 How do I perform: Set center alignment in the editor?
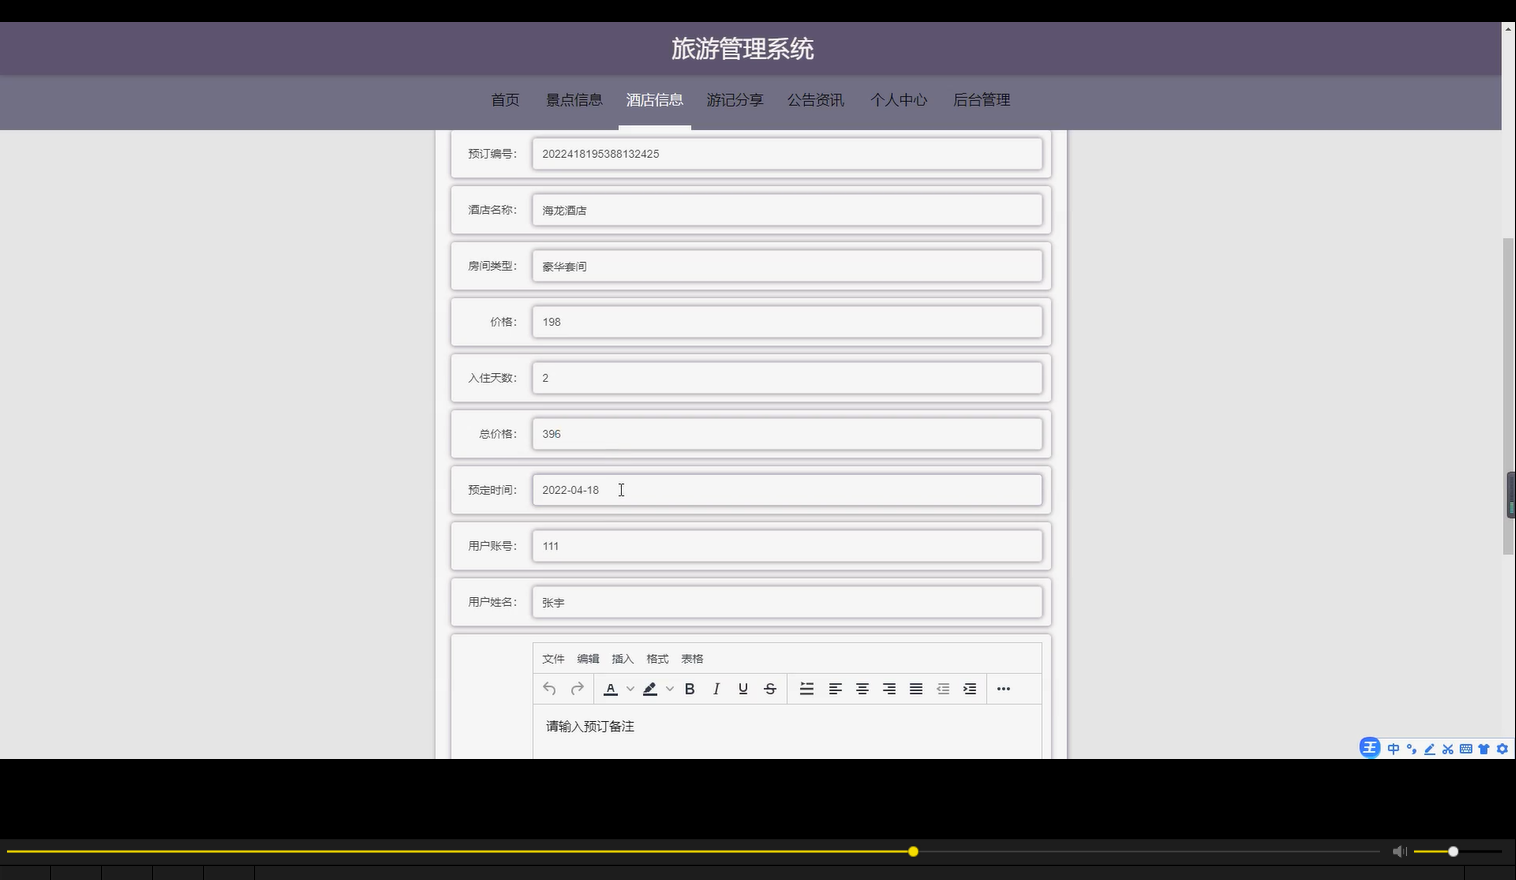862,689
